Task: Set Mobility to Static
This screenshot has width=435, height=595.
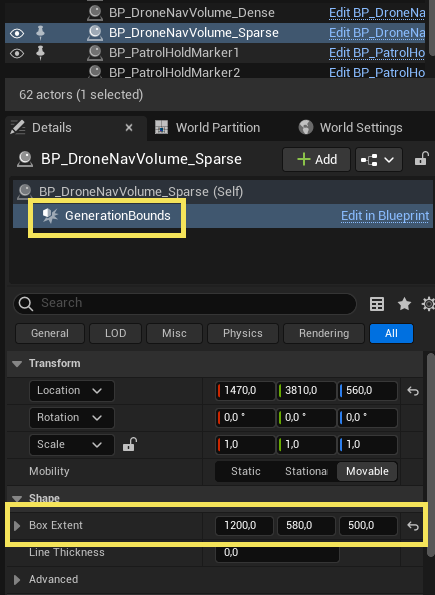Action: point(246,472)
